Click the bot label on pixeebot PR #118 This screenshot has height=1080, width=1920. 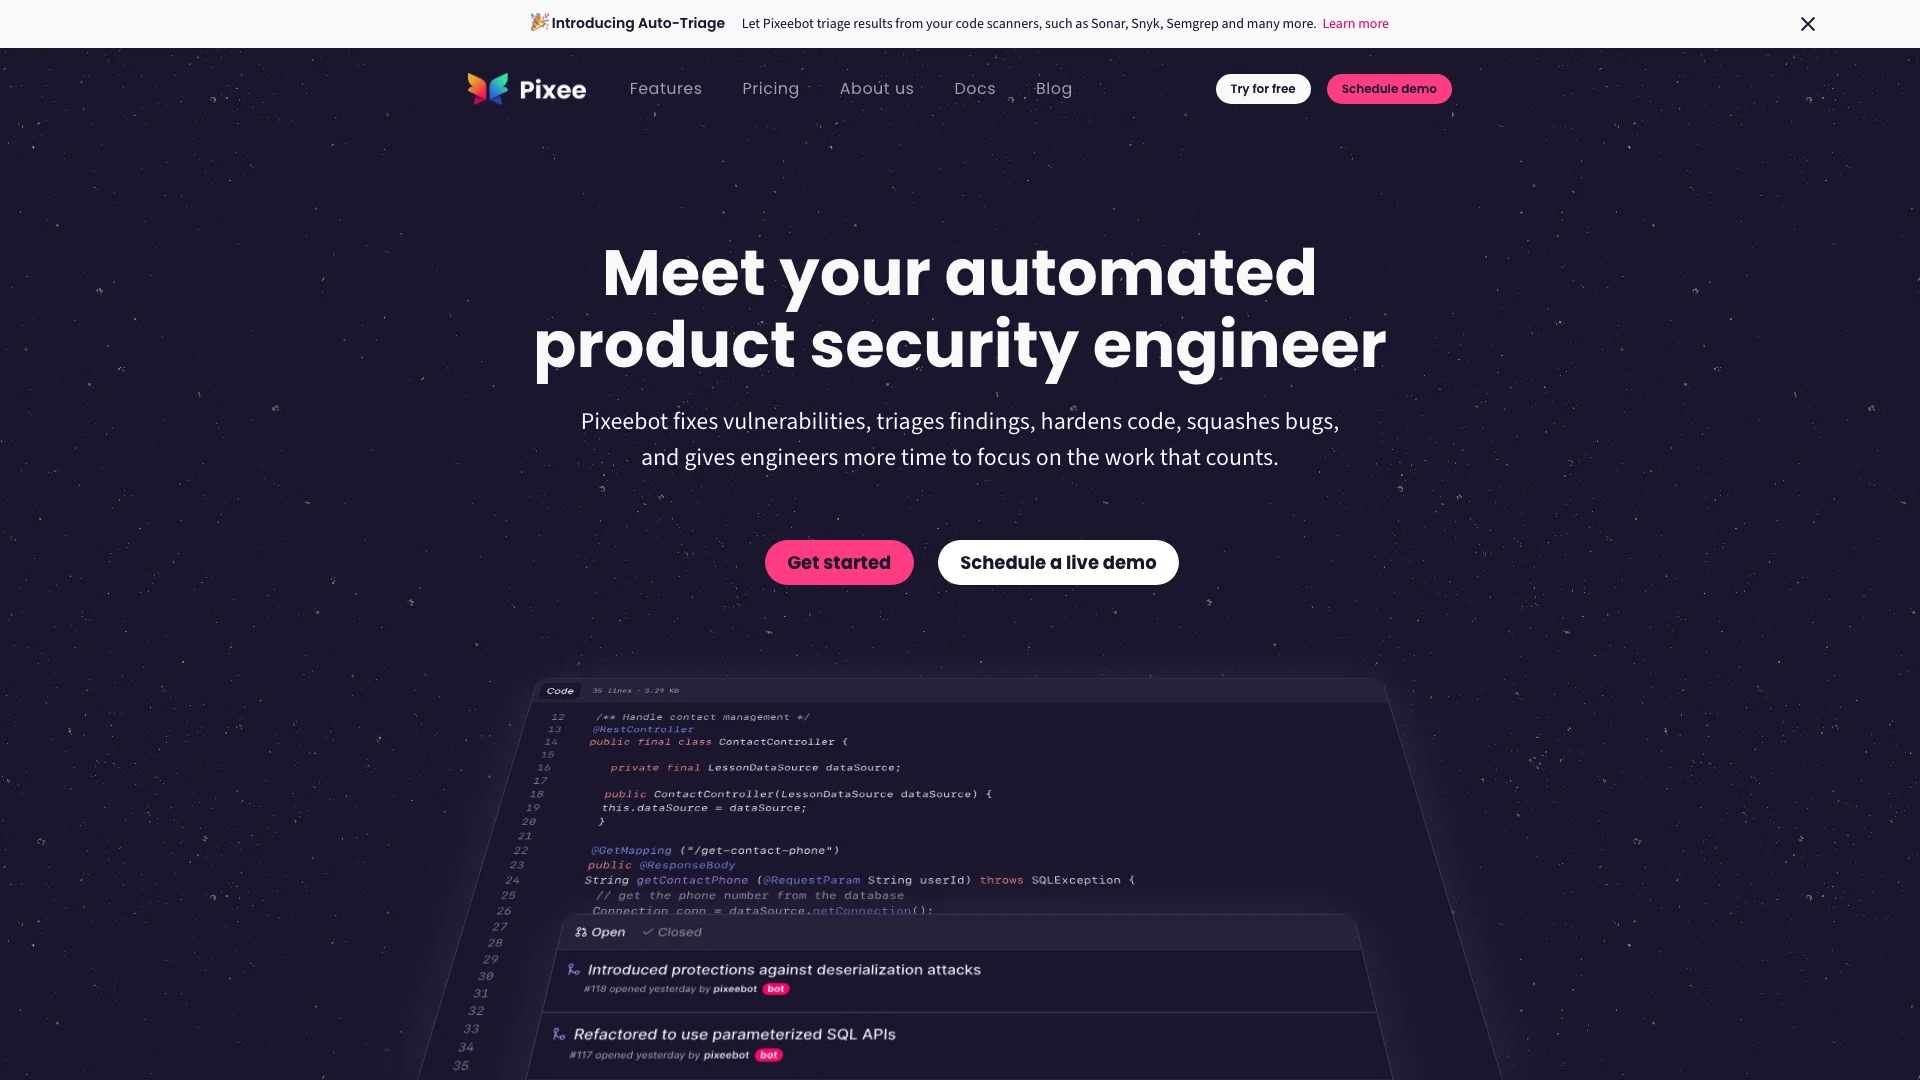(x=774, y=989)
